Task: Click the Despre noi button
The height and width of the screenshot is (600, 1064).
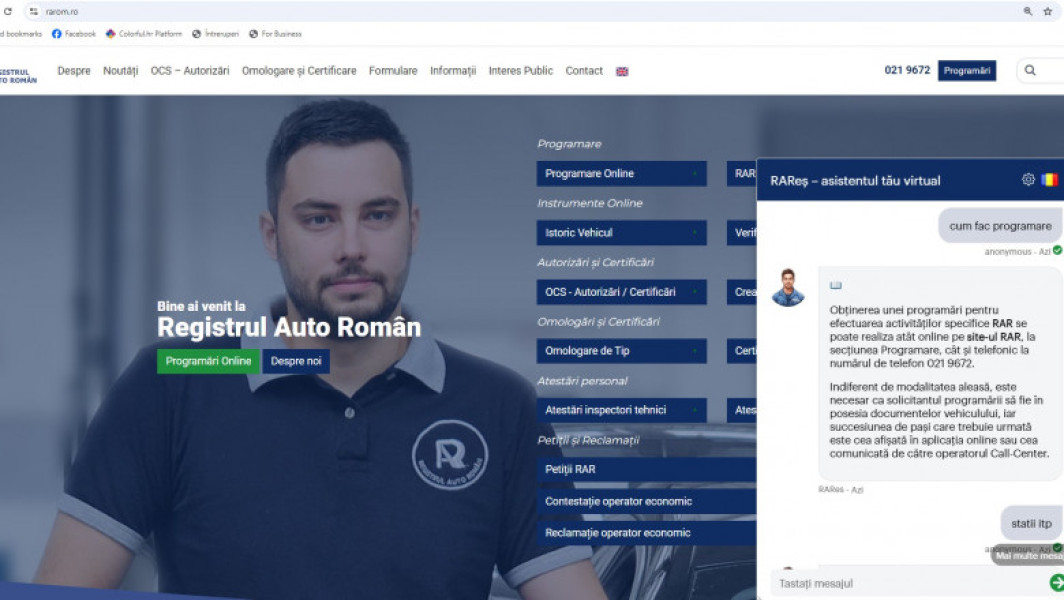Action: [296, 361]
